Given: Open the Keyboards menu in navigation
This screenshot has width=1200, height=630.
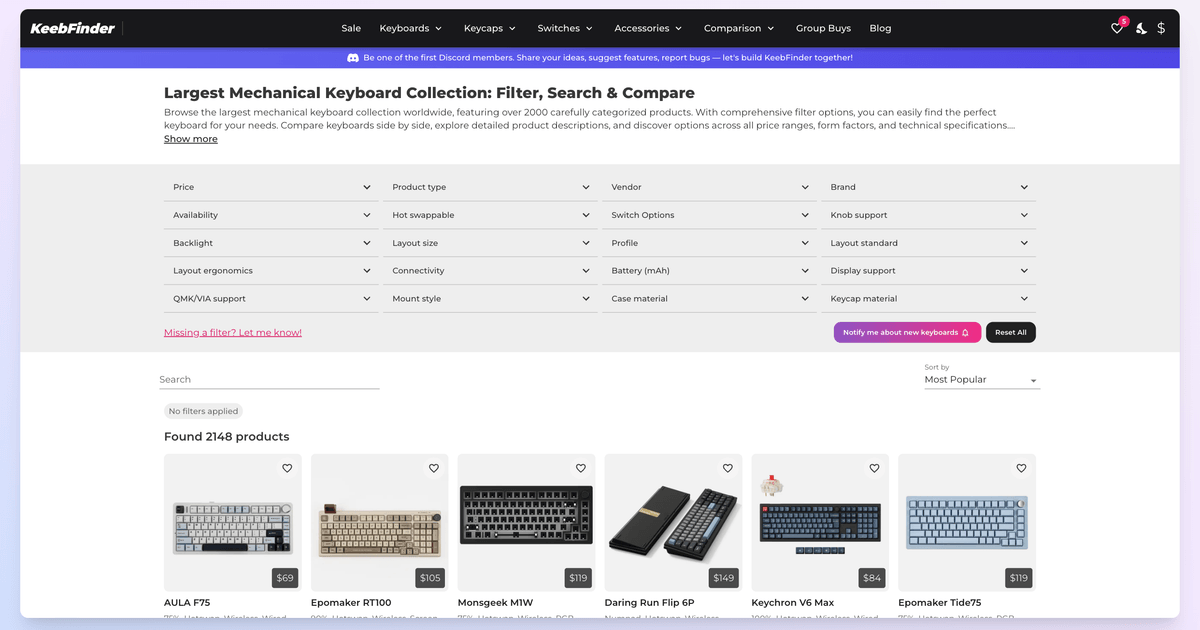Looking at the screenshot, I should [x=411, y=28].
